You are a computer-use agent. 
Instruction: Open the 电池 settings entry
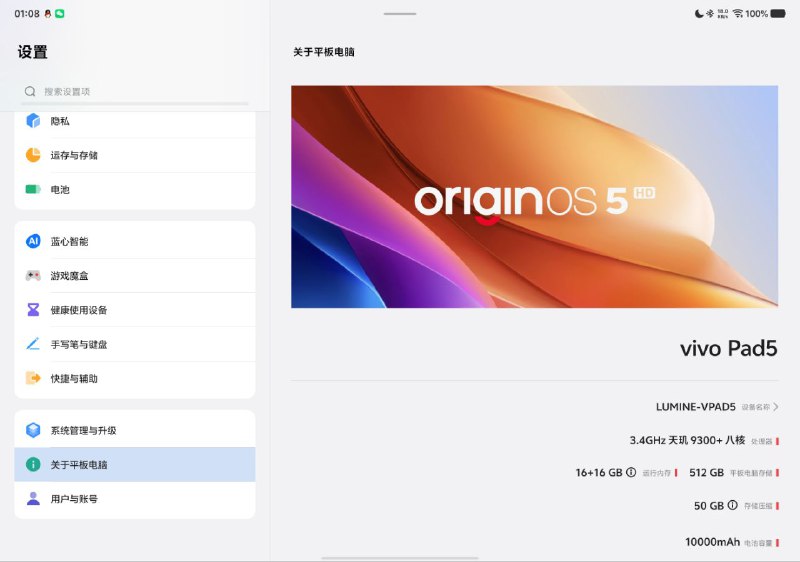135,189
